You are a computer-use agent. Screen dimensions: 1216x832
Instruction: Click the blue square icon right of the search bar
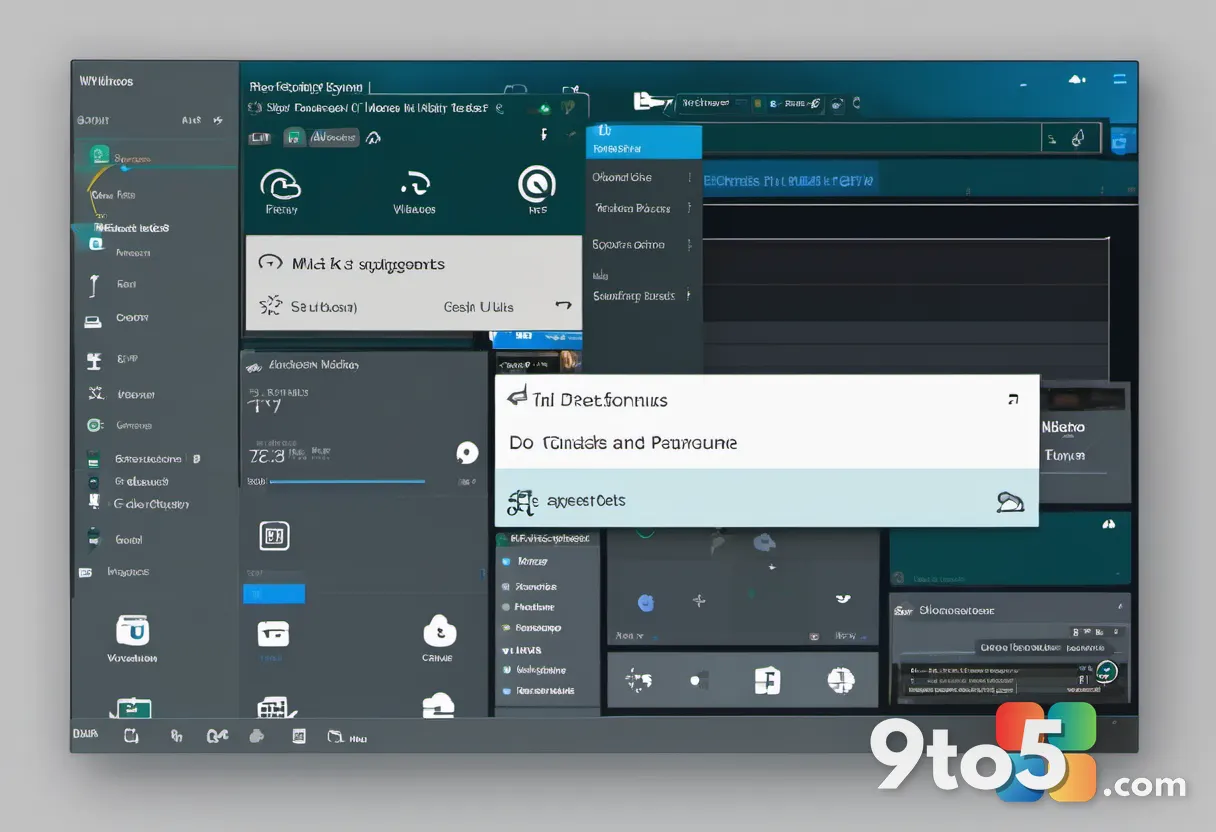[1124, 139]
